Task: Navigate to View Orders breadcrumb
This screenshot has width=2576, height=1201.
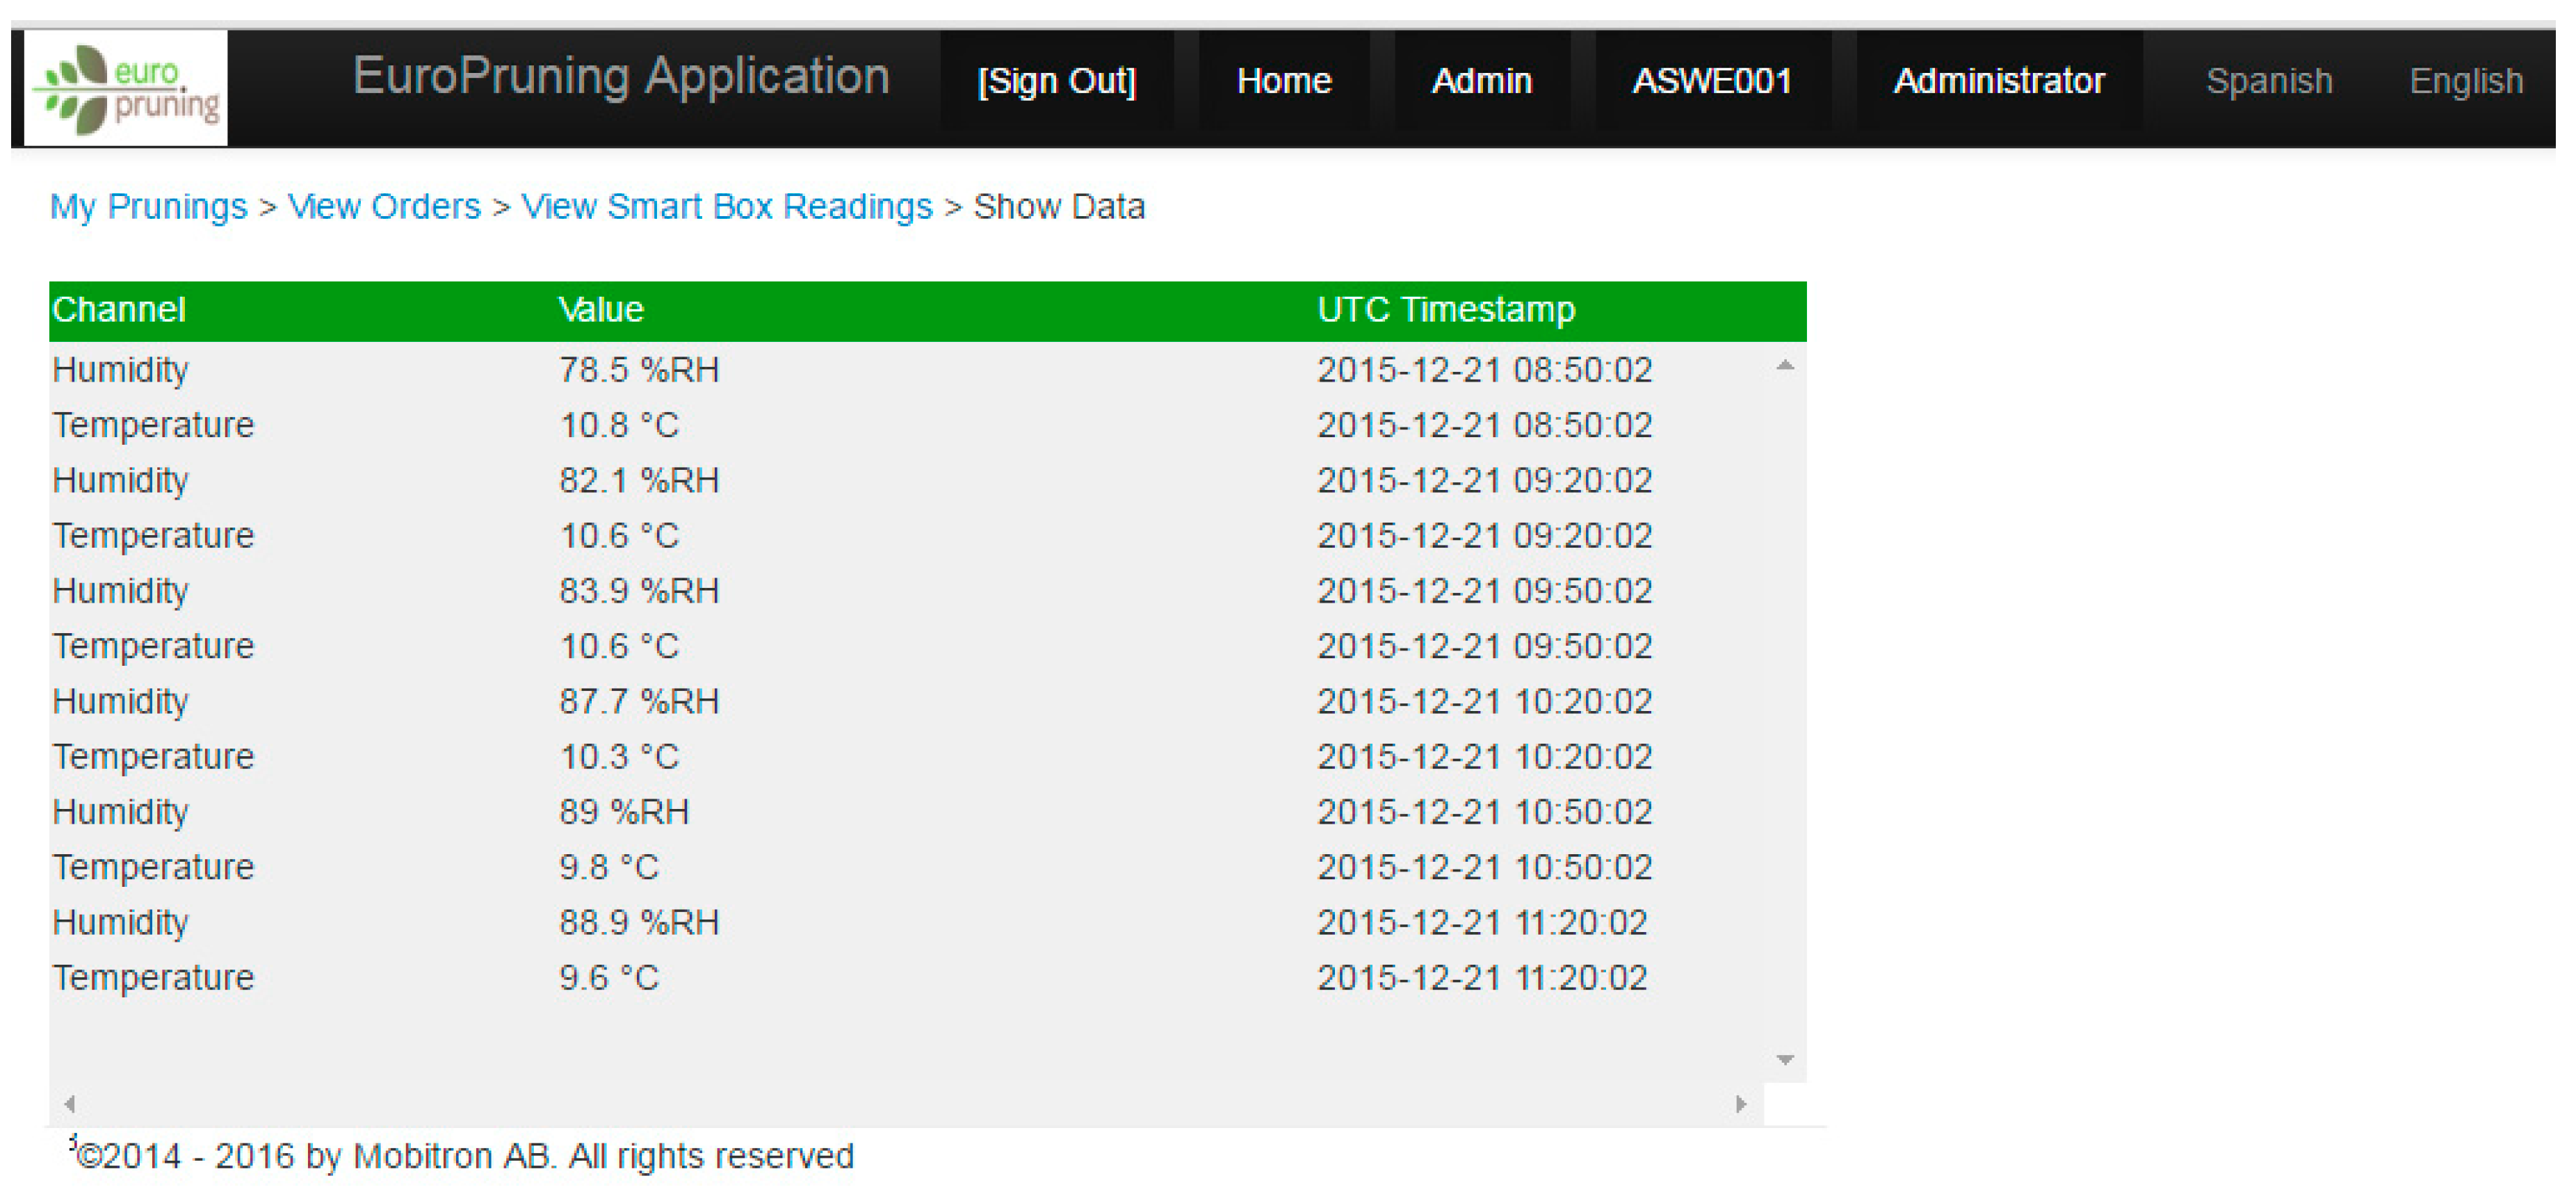Action: coord(384,207)
